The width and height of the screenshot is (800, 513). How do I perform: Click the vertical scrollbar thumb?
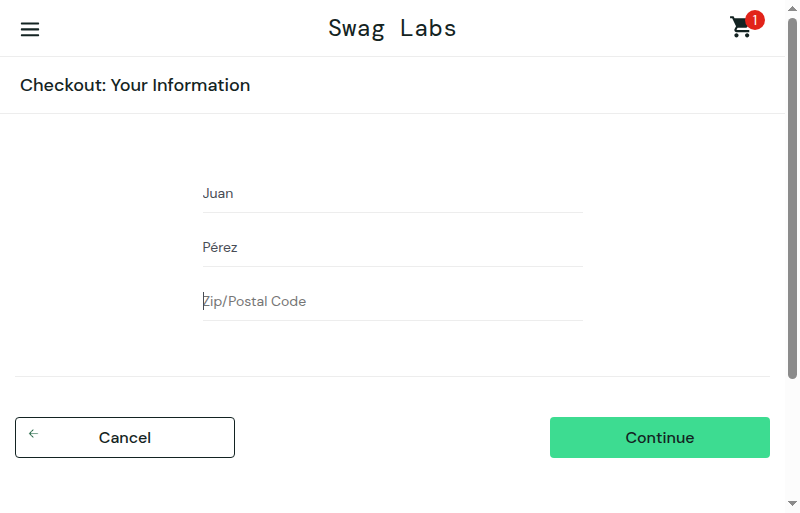[792, 199]
